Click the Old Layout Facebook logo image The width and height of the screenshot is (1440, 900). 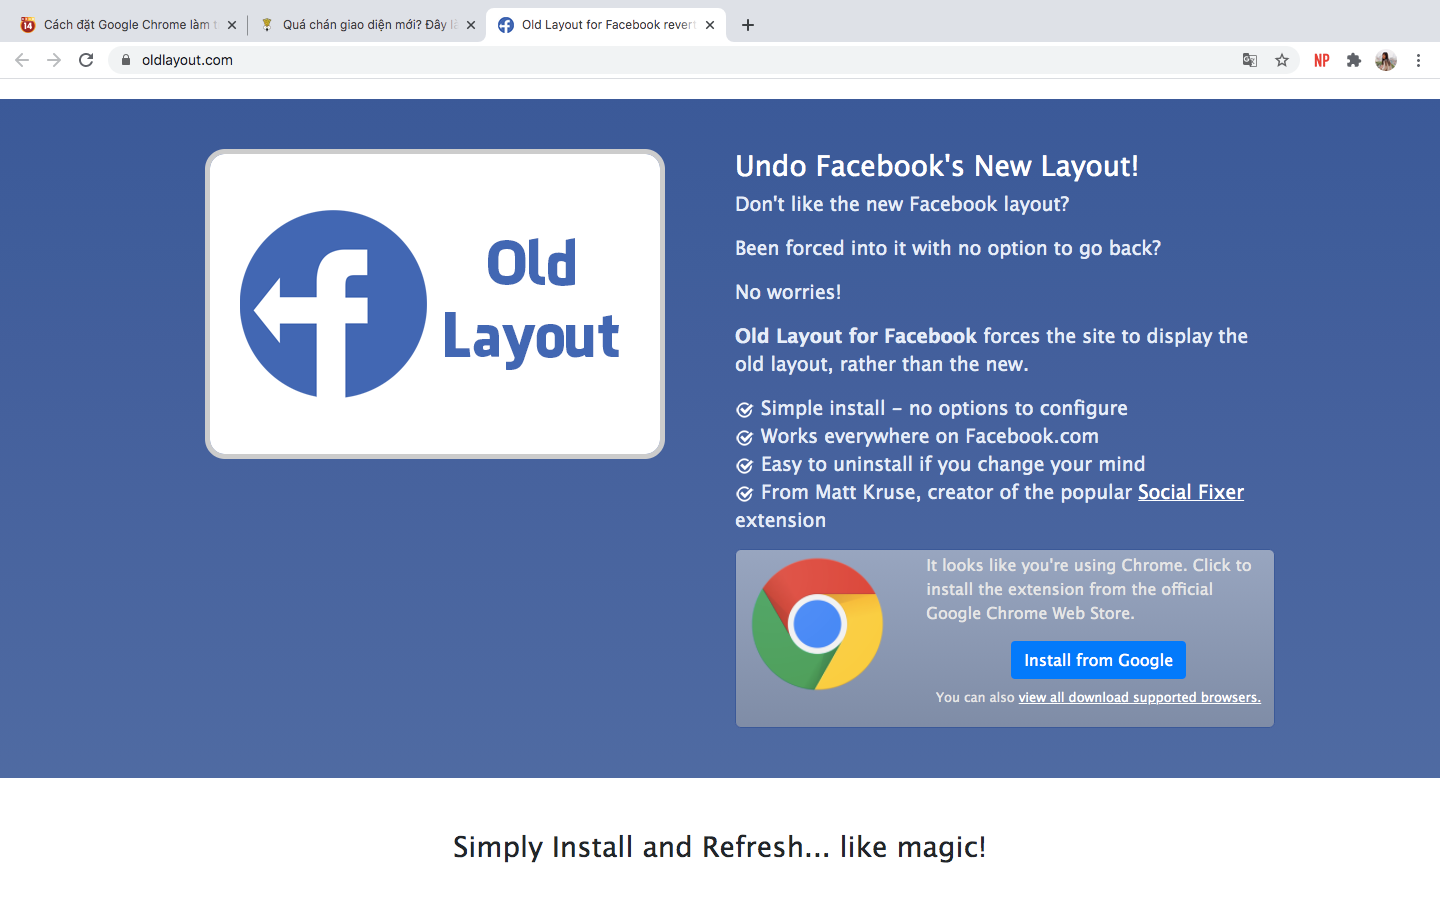click(435, 304)
